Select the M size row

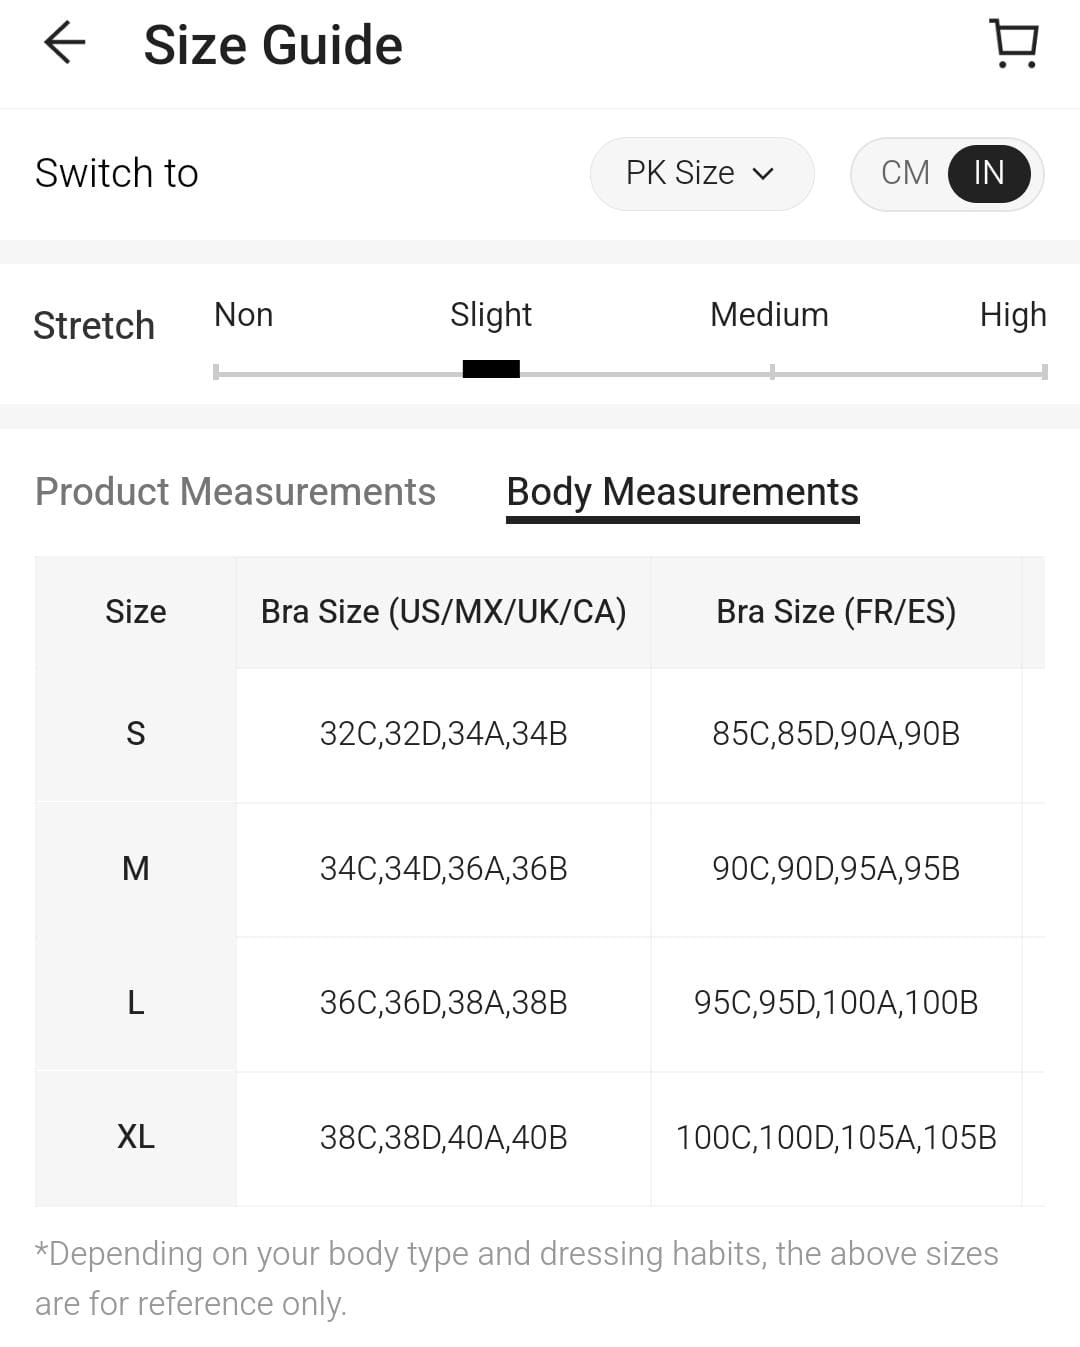136,868
